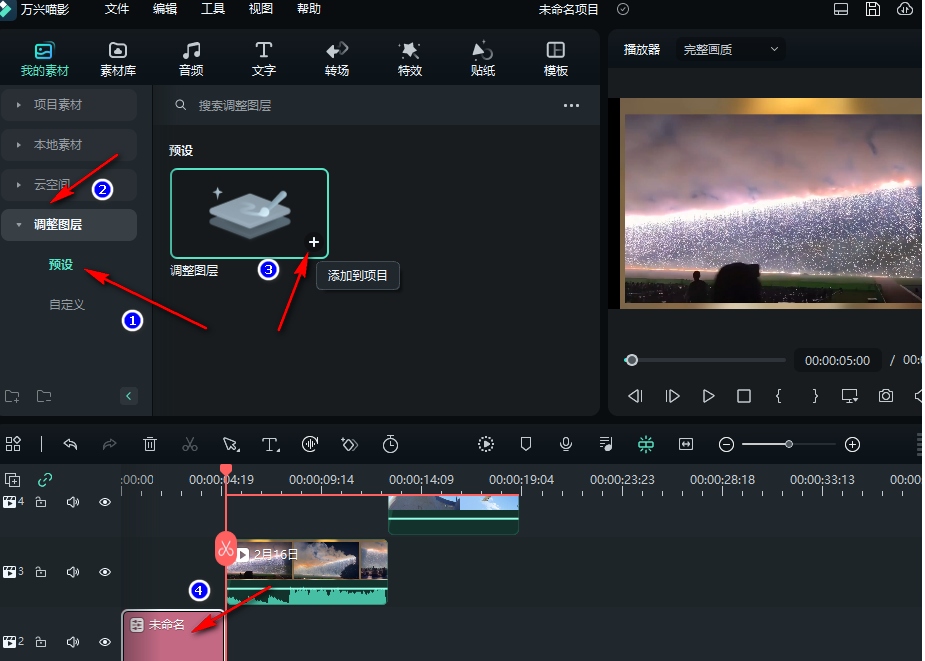Click the 搜索调整图层 search field
Image resolution: width=925 pixels, height=661 pixels.
coord(235,105)
